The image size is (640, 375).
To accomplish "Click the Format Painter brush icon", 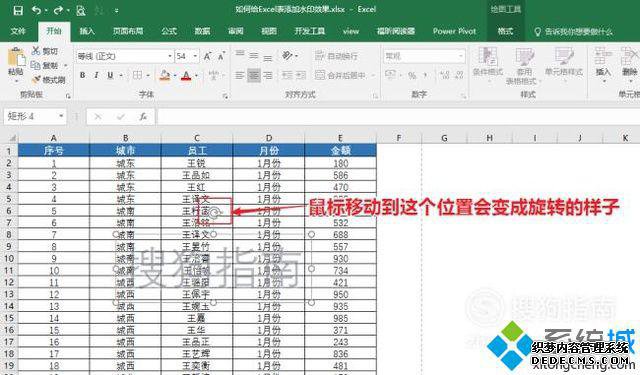I will [37, 80].
